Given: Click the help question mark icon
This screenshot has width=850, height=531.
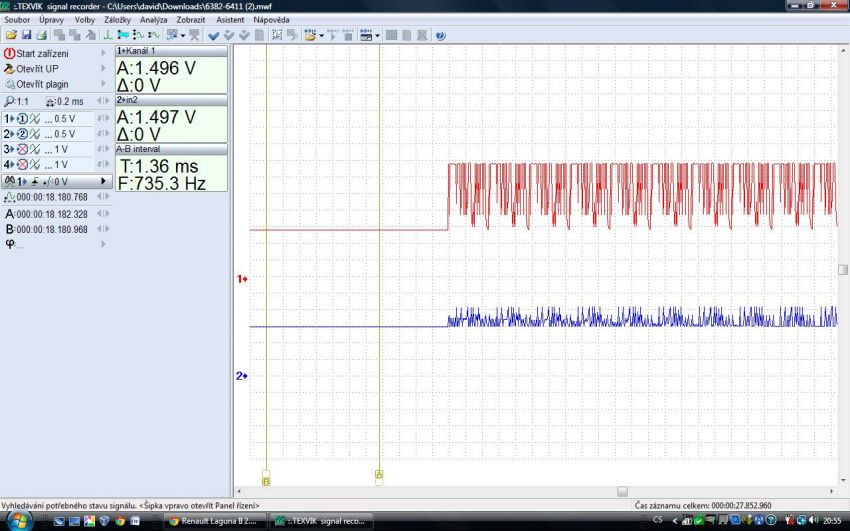Looking at the screenshot, I should tap(441, 36).
